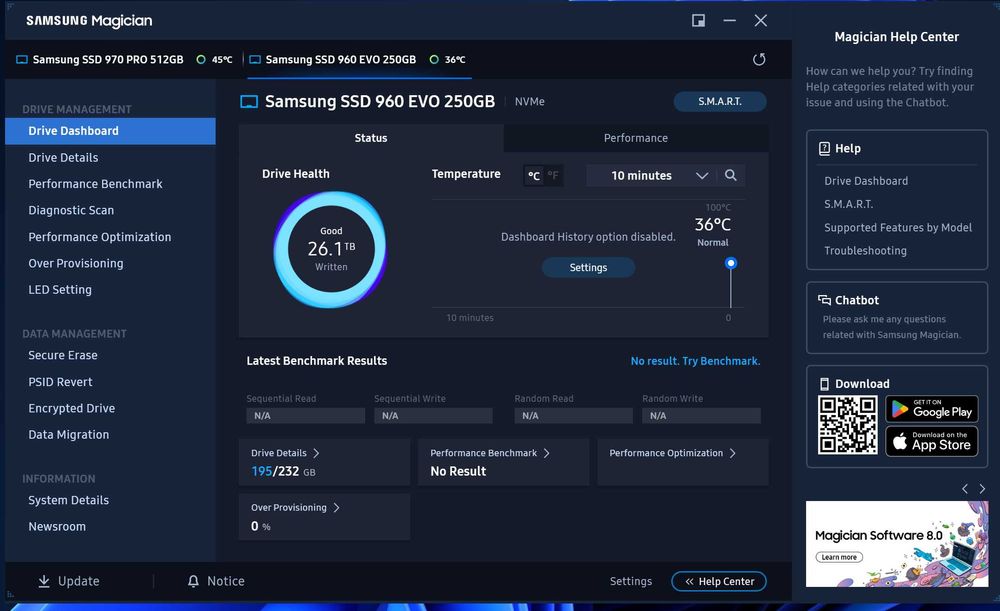Click the Download phone icon
The height and width of the screenshot is (611, 1000).
click(x=824, y=384)
